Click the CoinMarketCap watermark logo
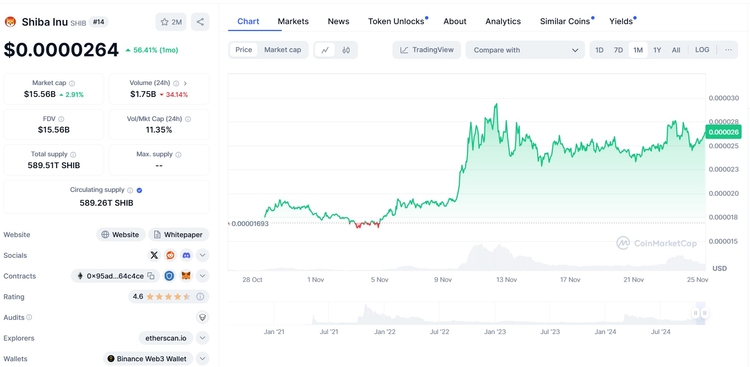 (x=656, y=243)
